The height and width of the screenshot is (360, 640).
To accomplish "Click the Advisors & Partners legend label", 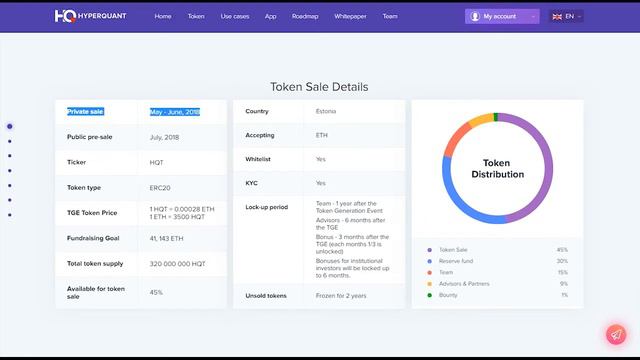I will [464, 284].
